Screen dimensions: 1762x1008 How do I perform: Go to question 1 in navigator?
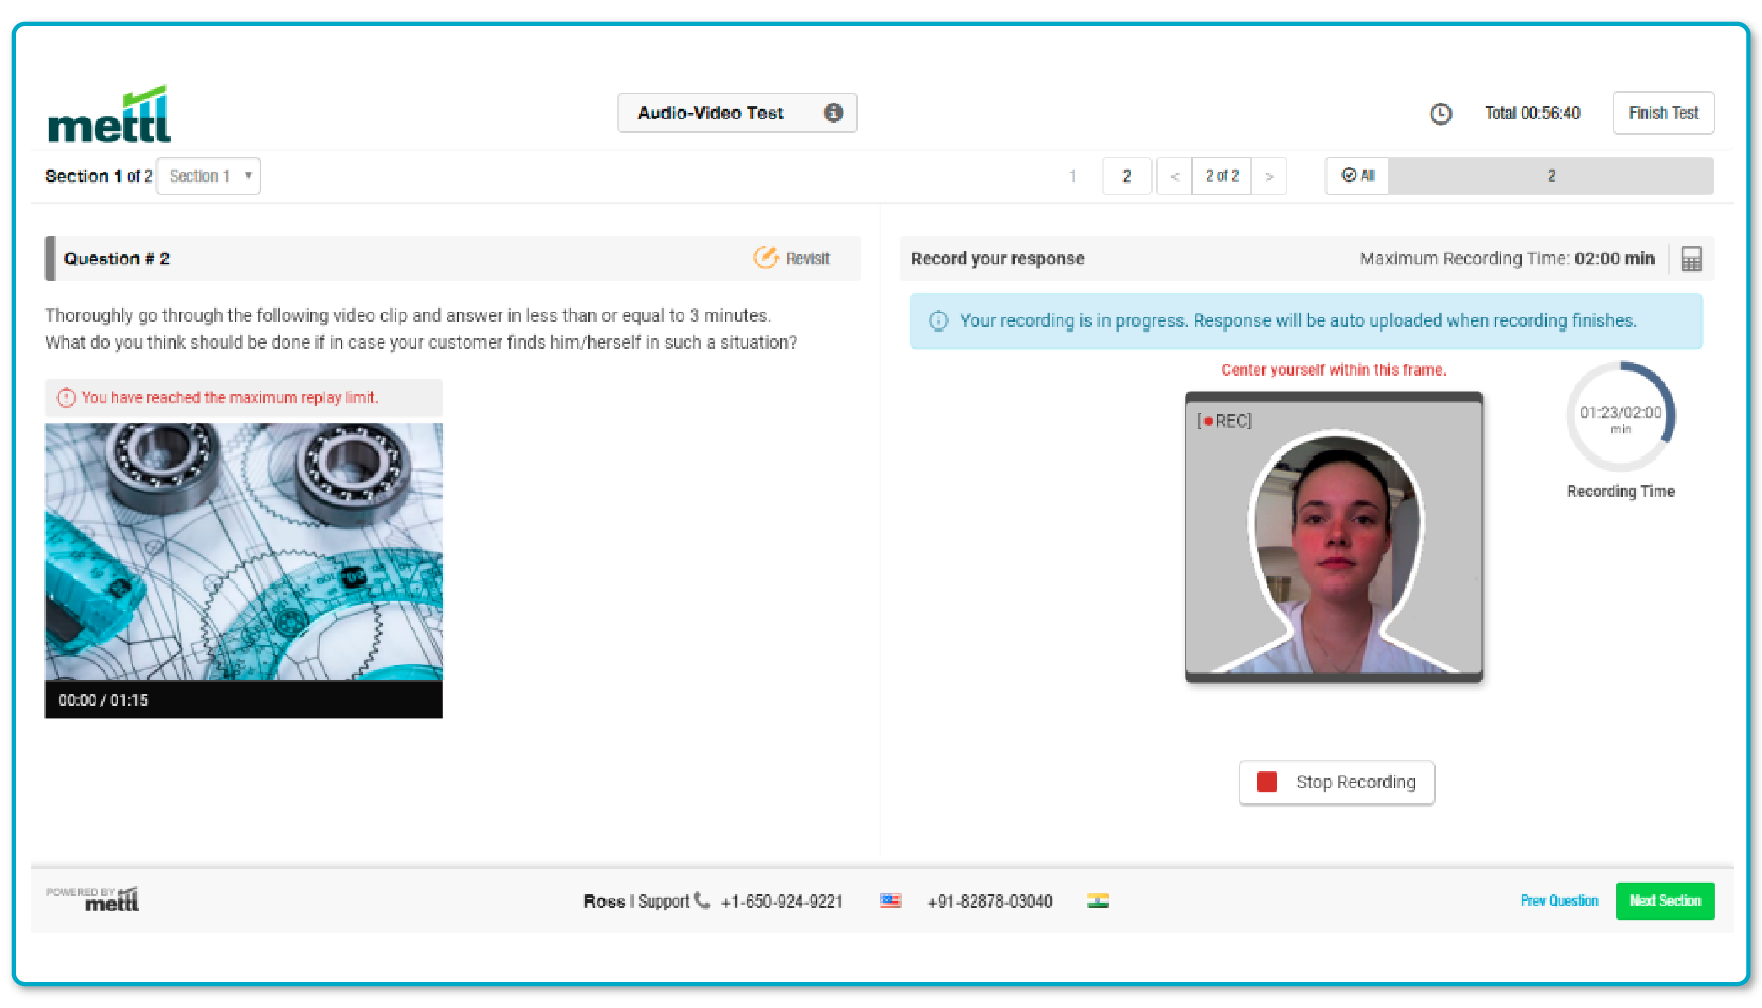pyautogui.click(x=1073, y=176)
